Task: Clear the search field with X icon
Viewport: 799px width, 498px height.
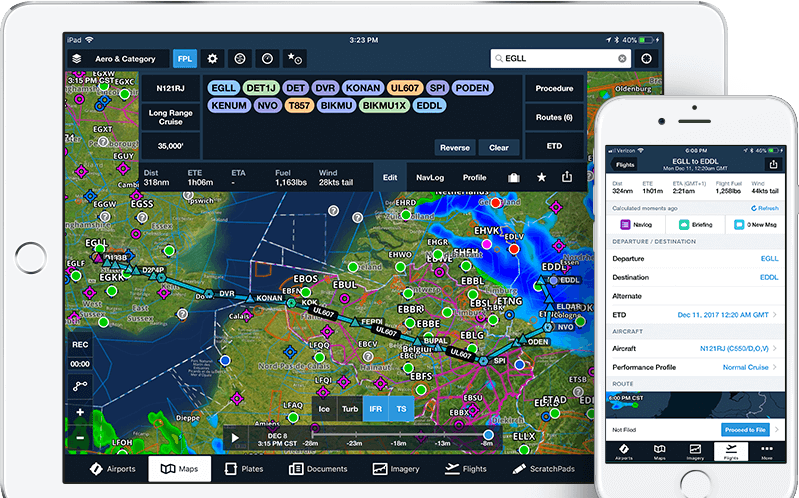Action: pos(622,59)
